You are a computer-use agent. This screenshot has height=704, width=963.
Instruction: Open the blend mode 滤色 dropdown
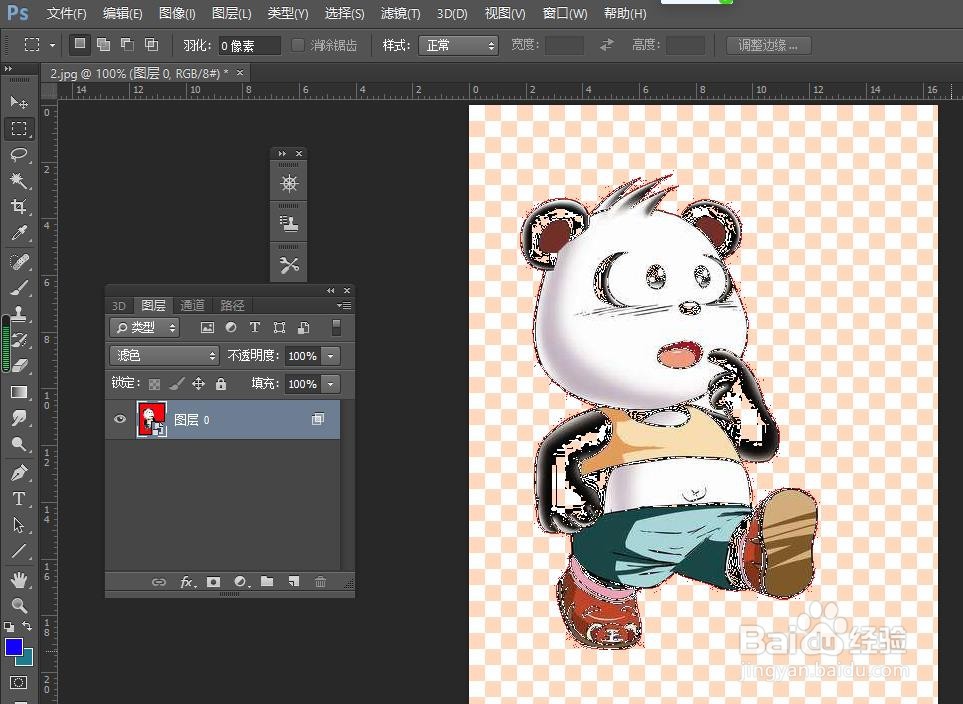pyautogui.click(x=164, y=355)
